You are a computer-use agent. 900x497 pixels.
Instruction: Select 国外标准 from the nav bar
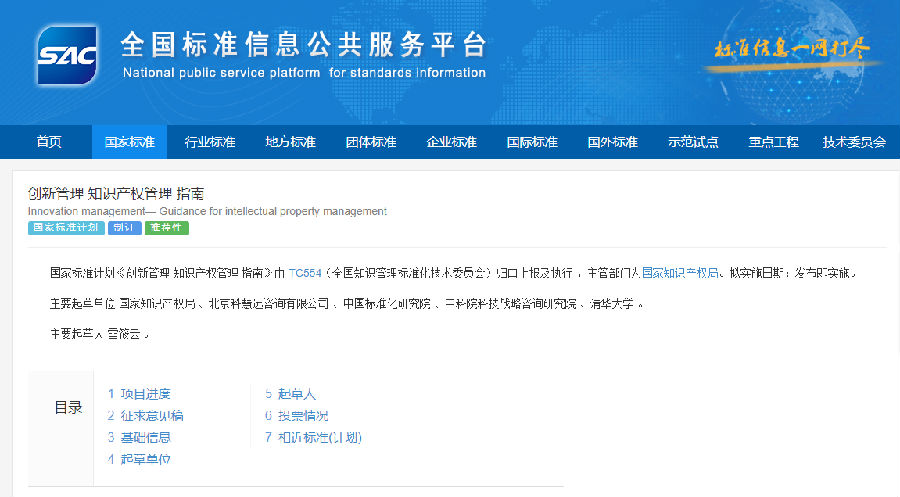point(612,142)
